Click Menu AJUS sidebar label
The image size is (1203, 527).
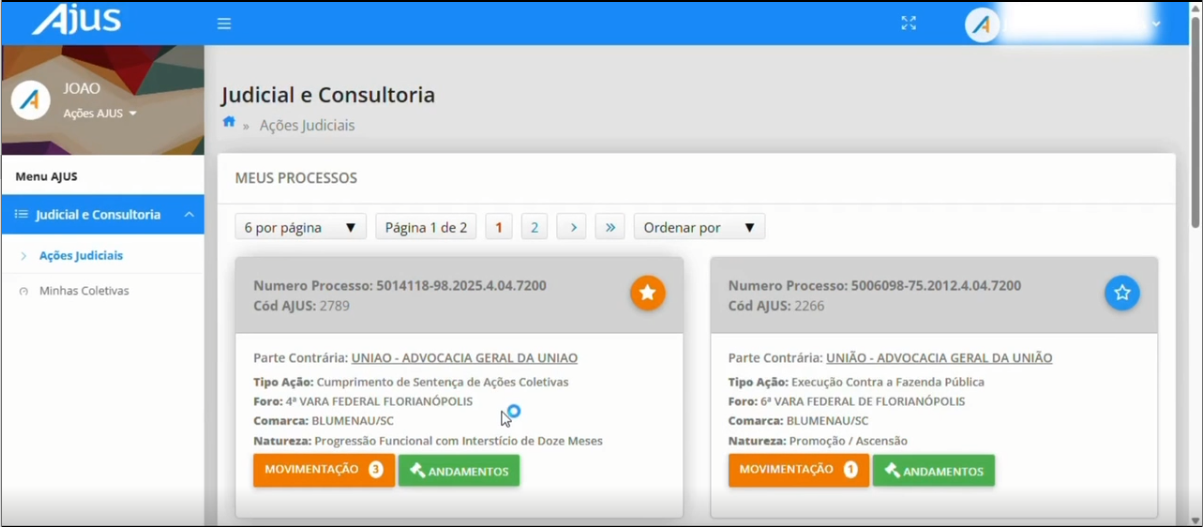tap(46, 177)
